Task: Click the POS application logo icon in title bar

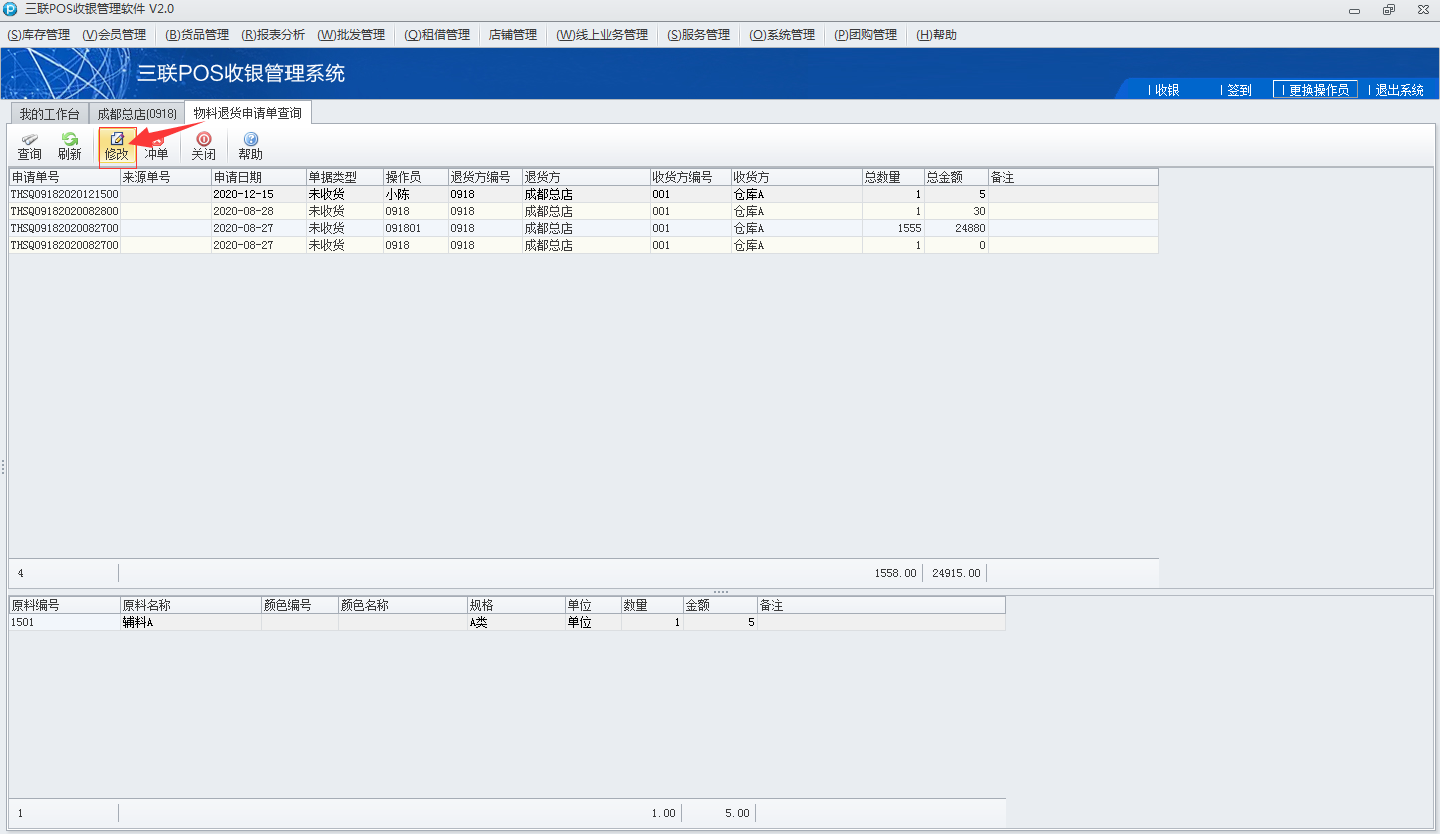Action: click(x=10, y=9)
